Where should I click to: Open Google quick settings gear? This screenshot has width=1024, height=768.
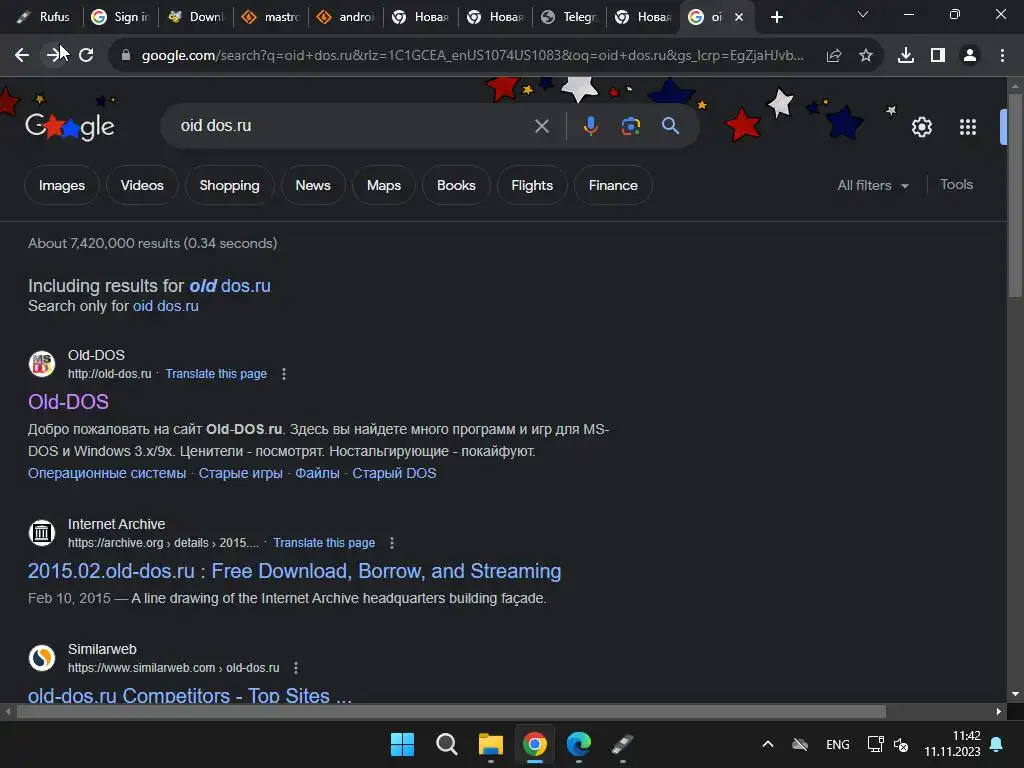(x=921, y=127)
